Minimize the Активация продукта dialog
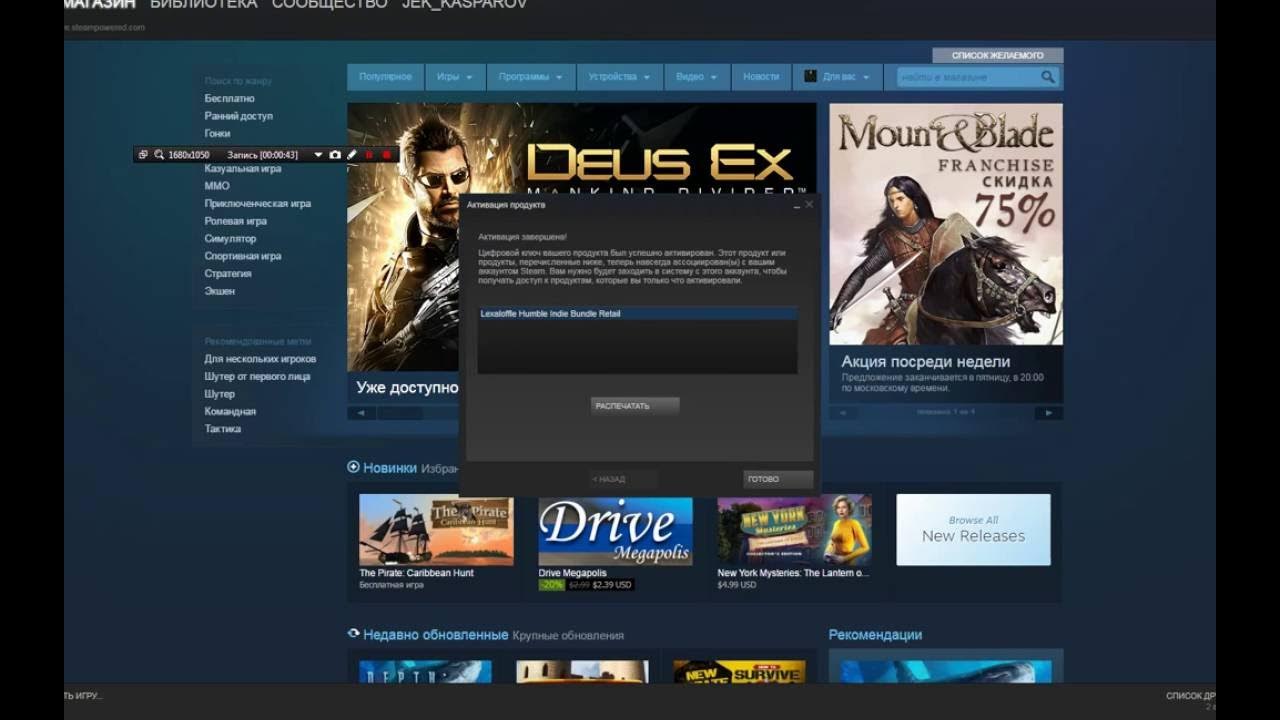 (797, 205)
